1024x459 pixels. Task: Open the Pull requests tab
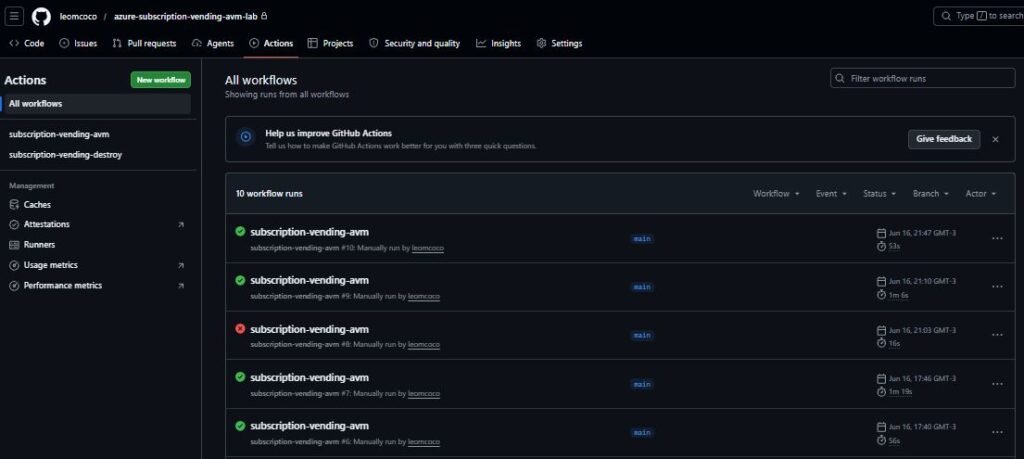pos(144,43)
